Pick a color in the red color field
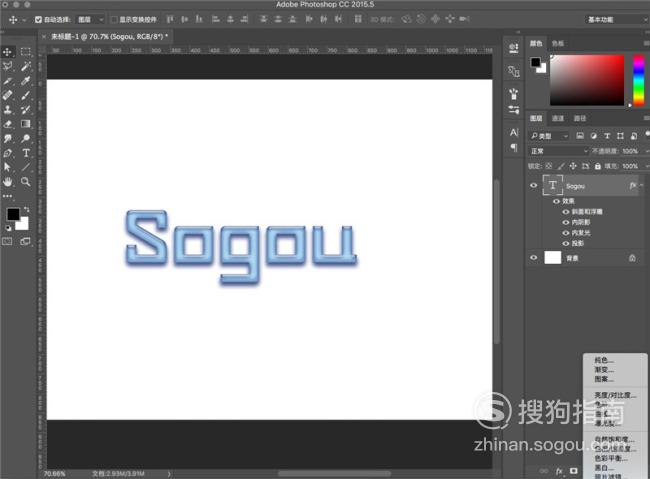Viewport: 650px width, 479px height. pos(587,80)
